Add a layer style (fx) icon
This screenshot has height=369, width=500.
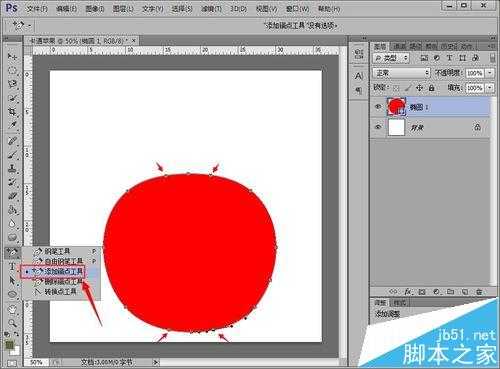408,292
